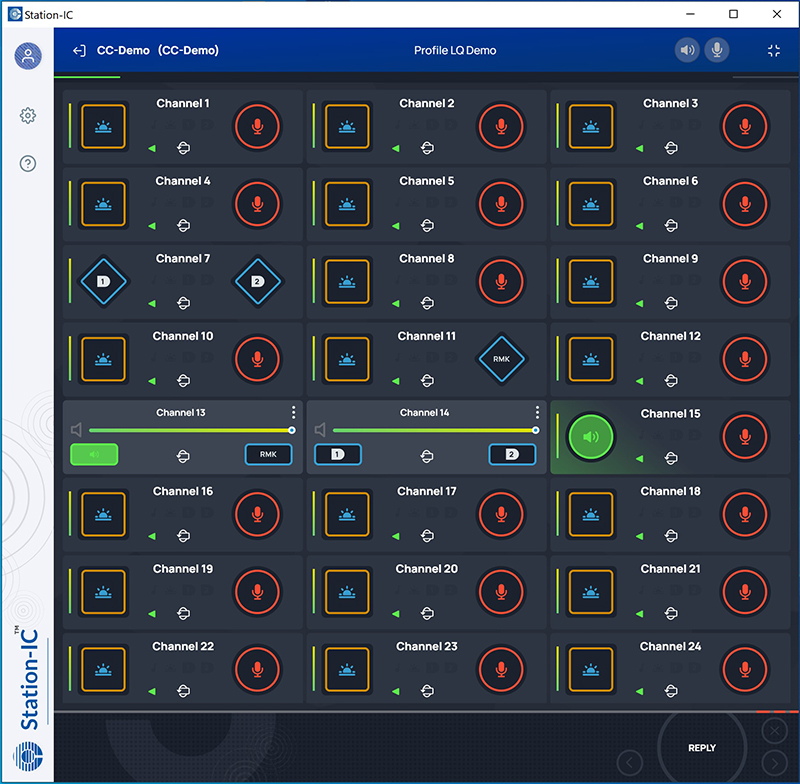Toggle the Channel 15 talk microphone
This screenshot has width=800, height=784.
[x=745, y=437]
